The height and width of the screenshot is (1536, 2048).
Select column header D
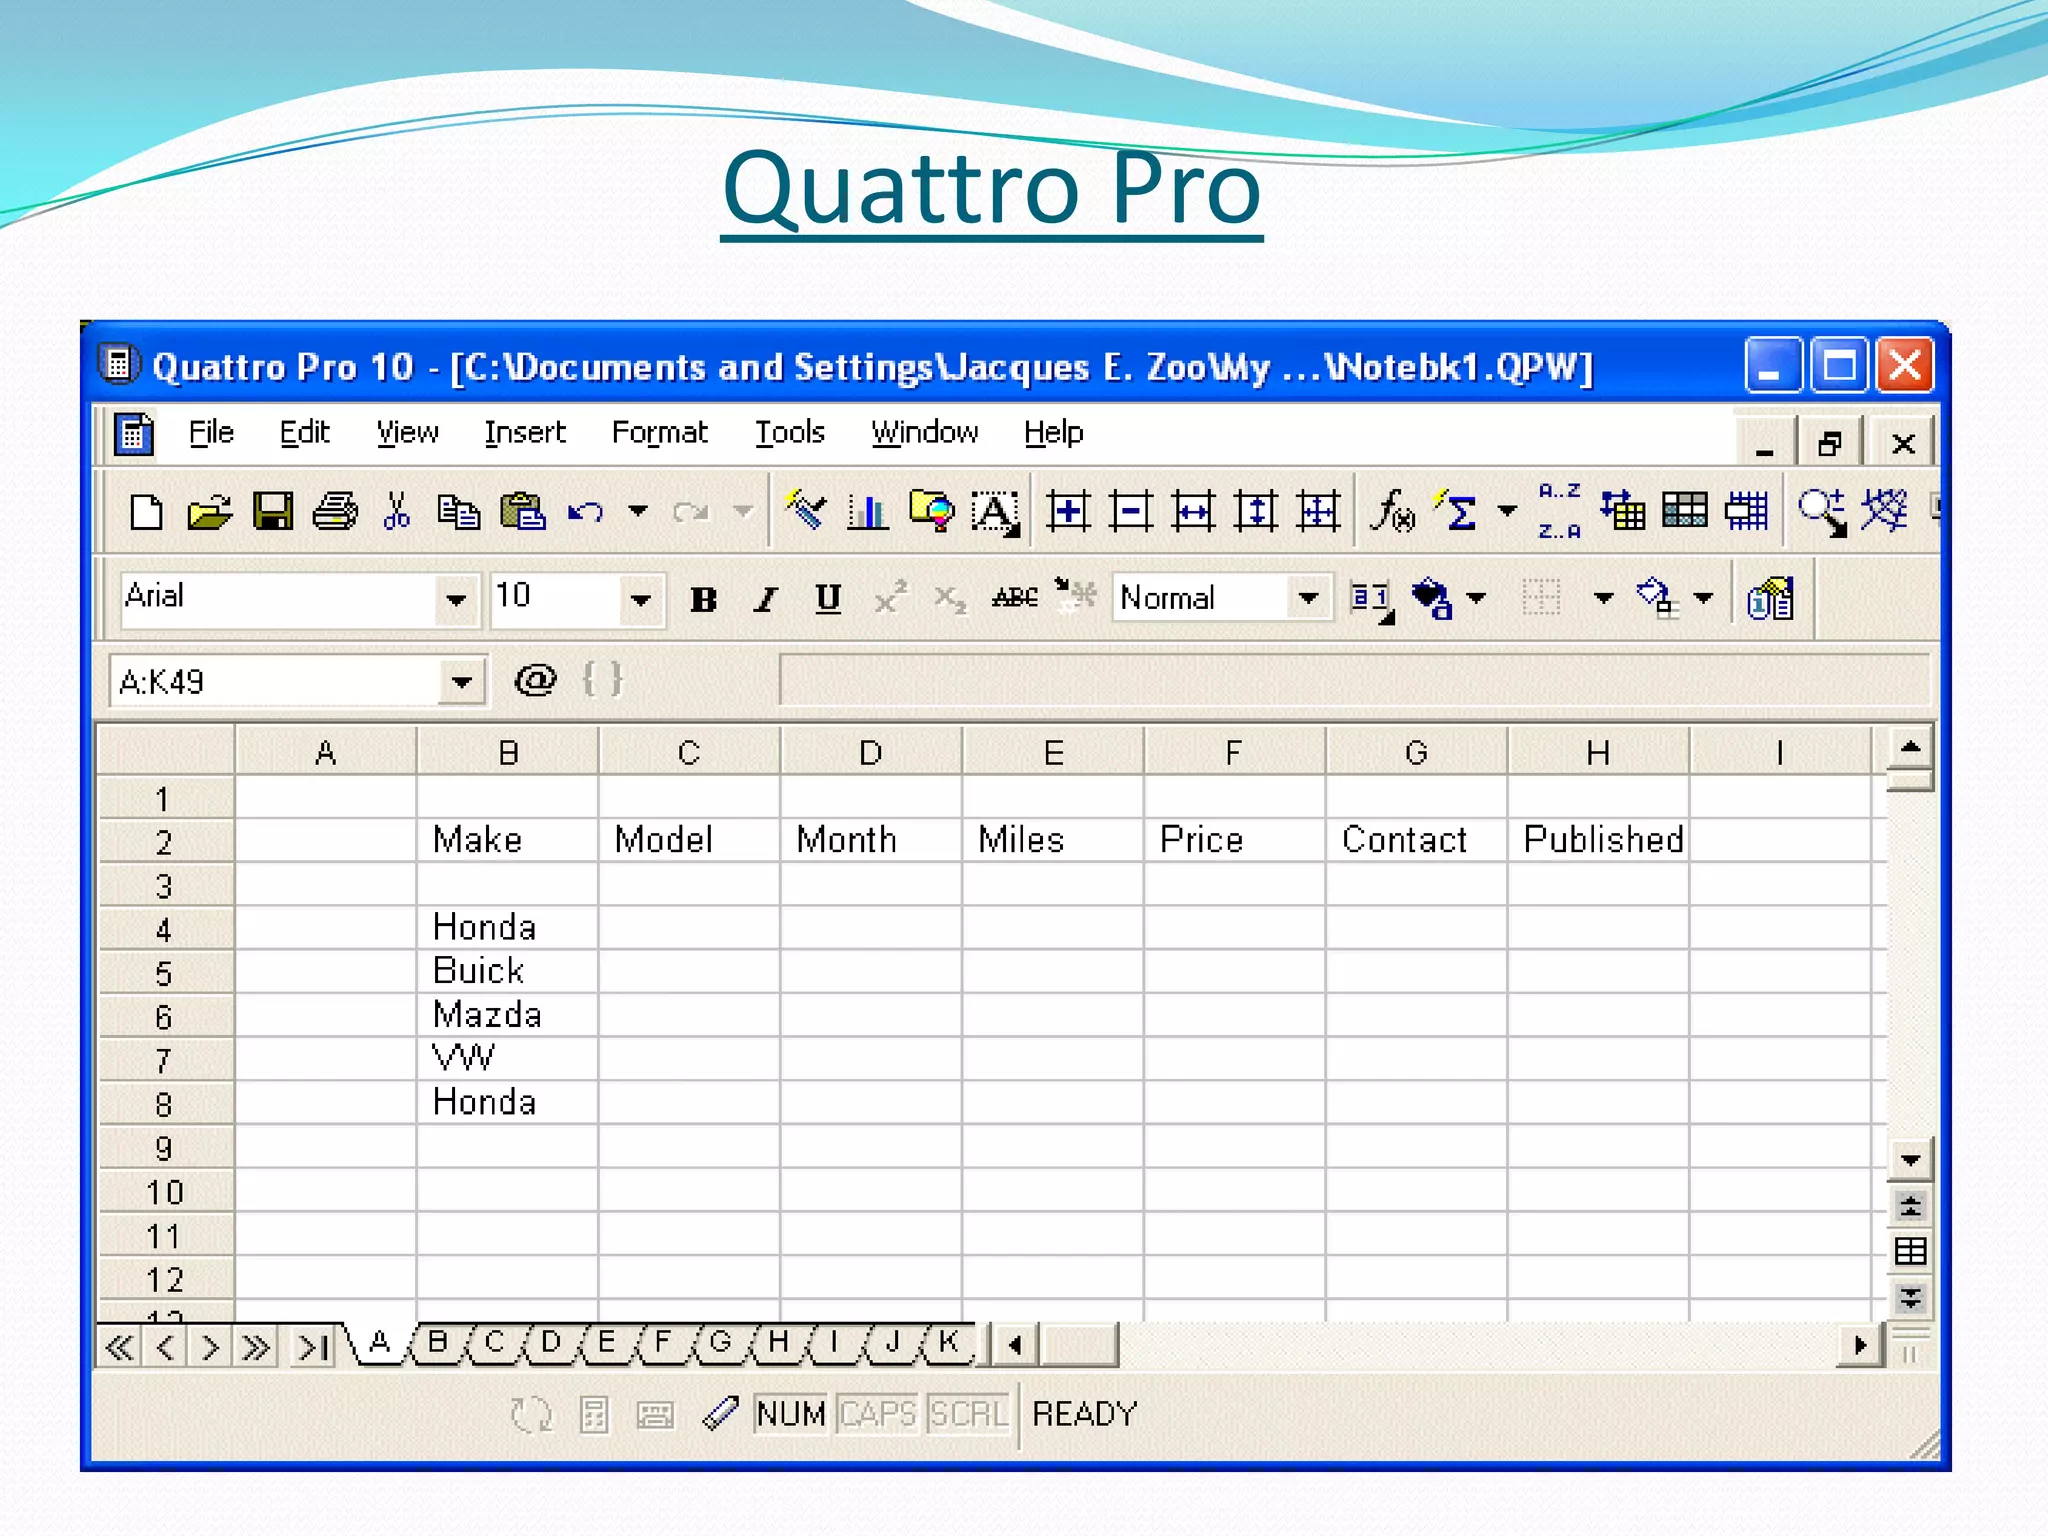pos(871,752)
